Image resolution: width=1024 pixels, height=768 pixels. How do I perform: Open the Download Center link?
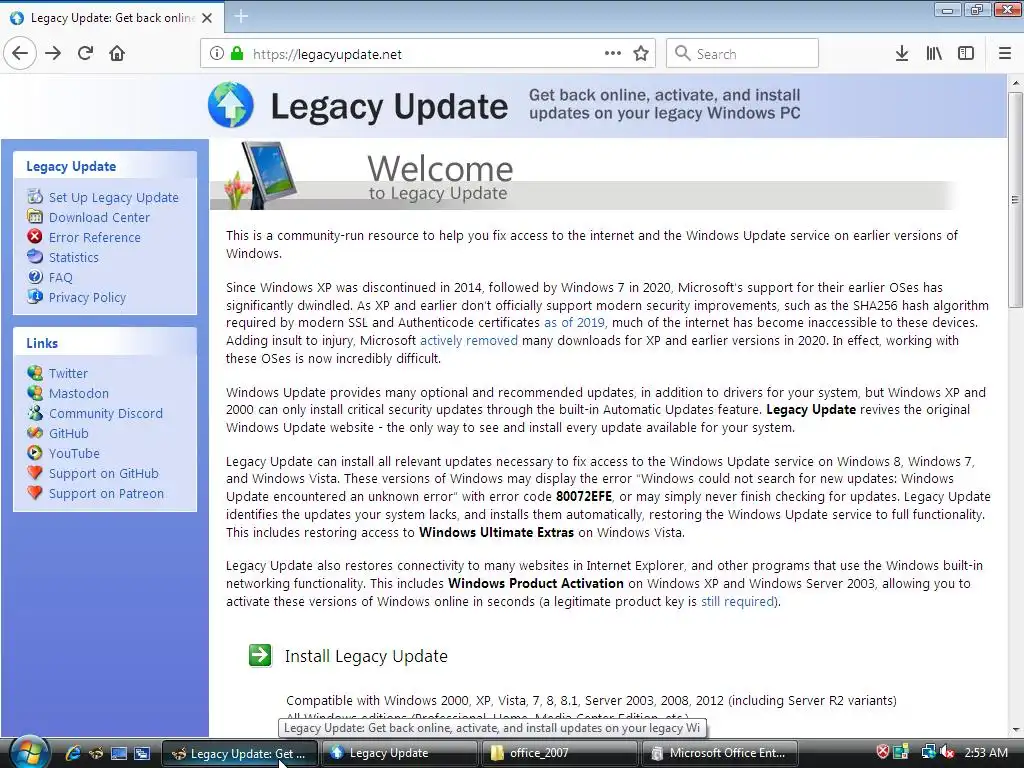[99, 217]
